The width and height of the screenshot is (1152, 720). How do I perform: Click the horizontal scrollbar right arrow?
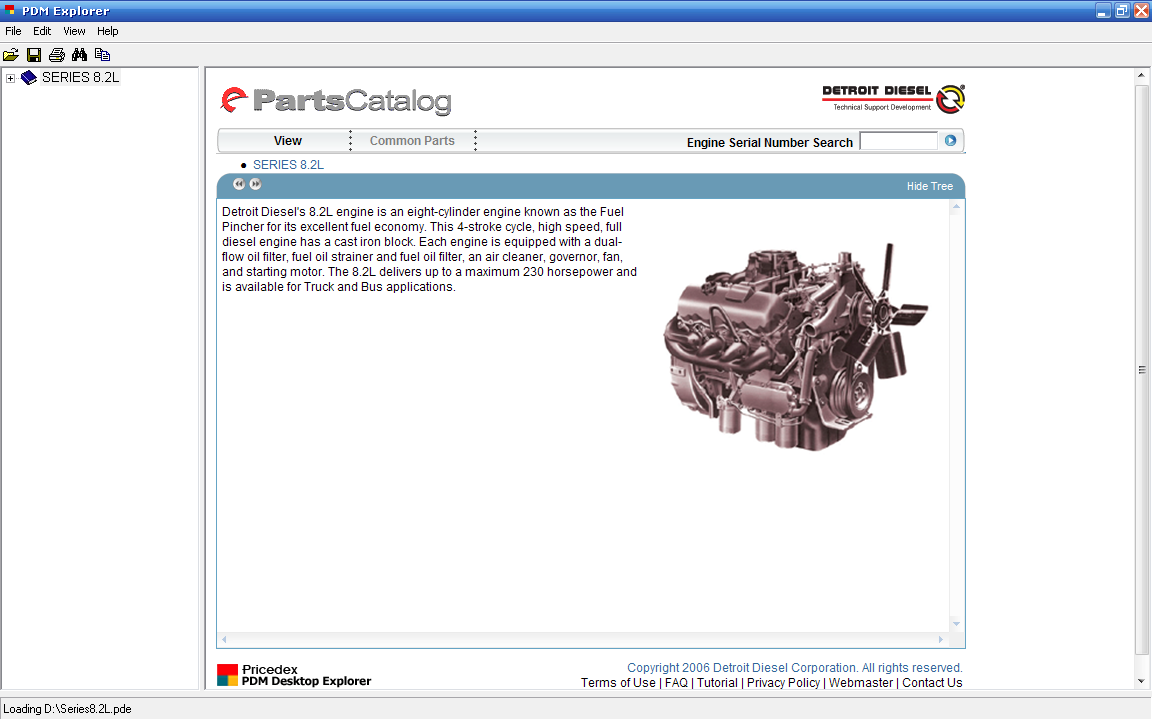[940, 639]
